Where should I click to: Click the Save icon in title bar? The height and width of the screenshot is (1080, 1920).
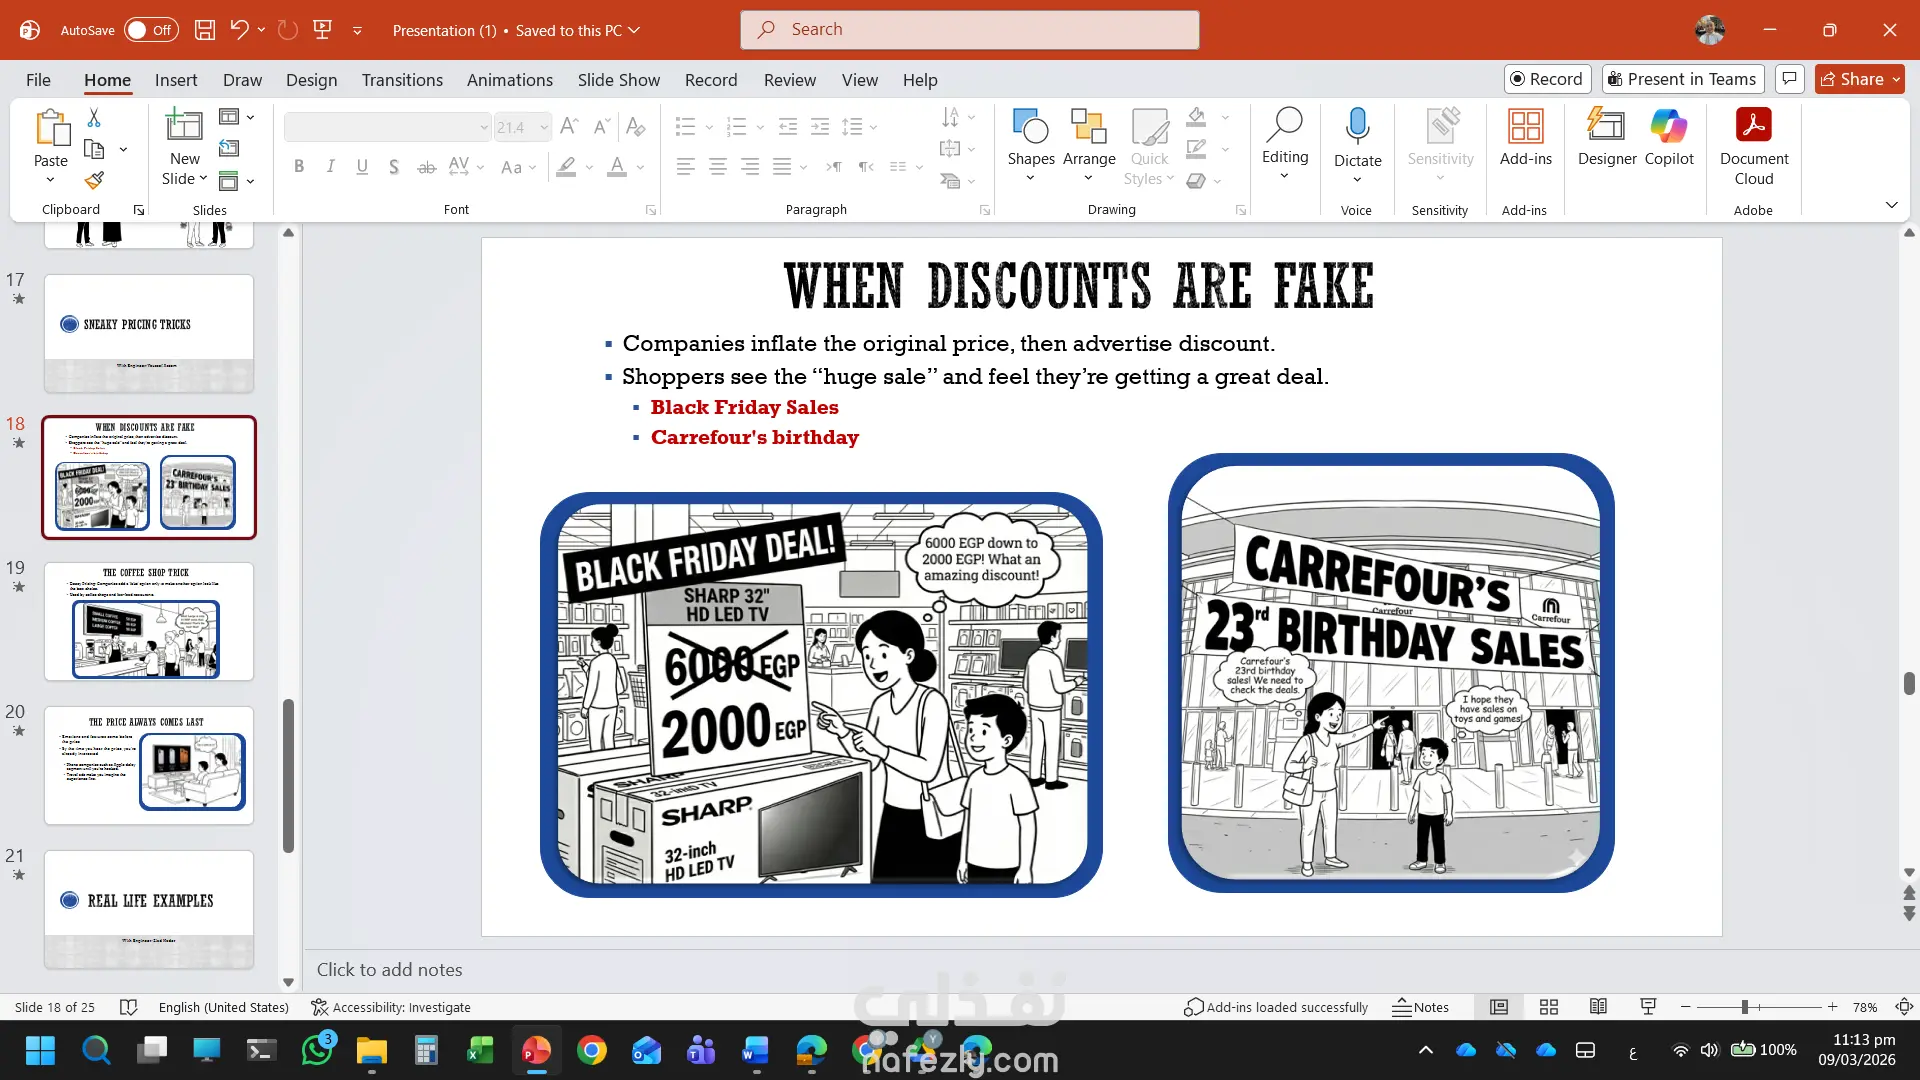(x=205, y=30)
